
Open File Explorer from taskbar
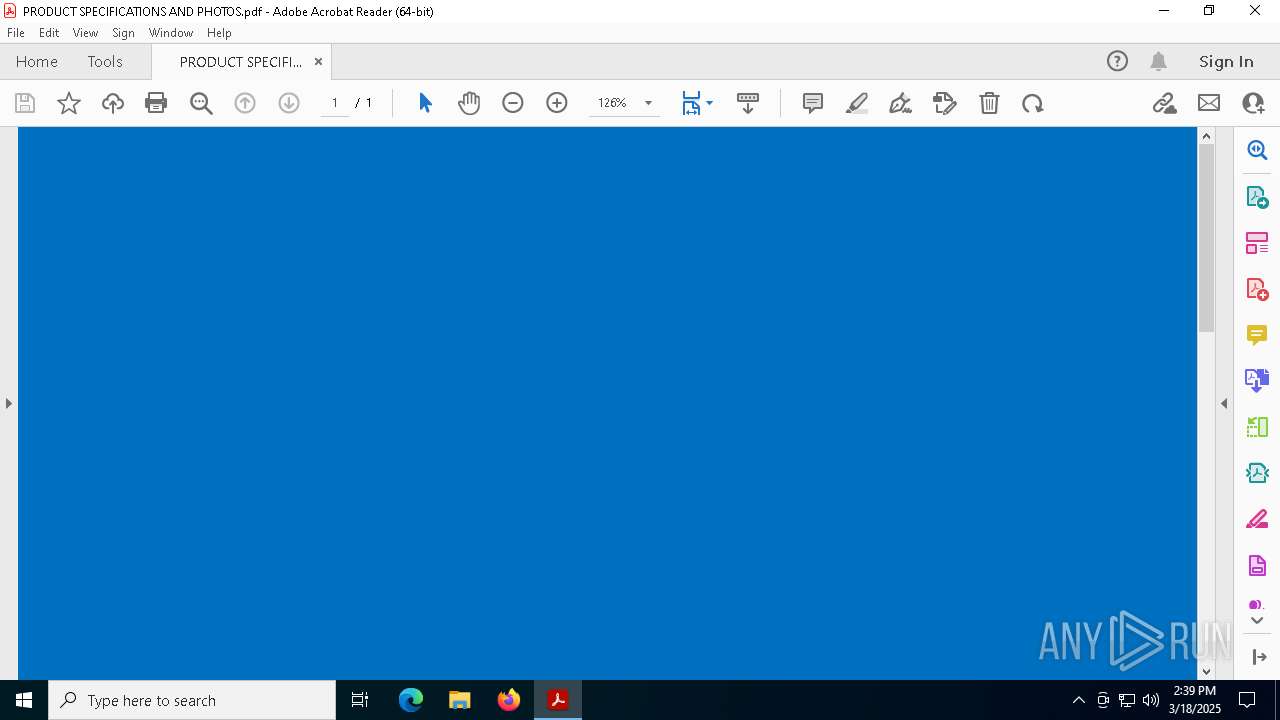[460, 700]
